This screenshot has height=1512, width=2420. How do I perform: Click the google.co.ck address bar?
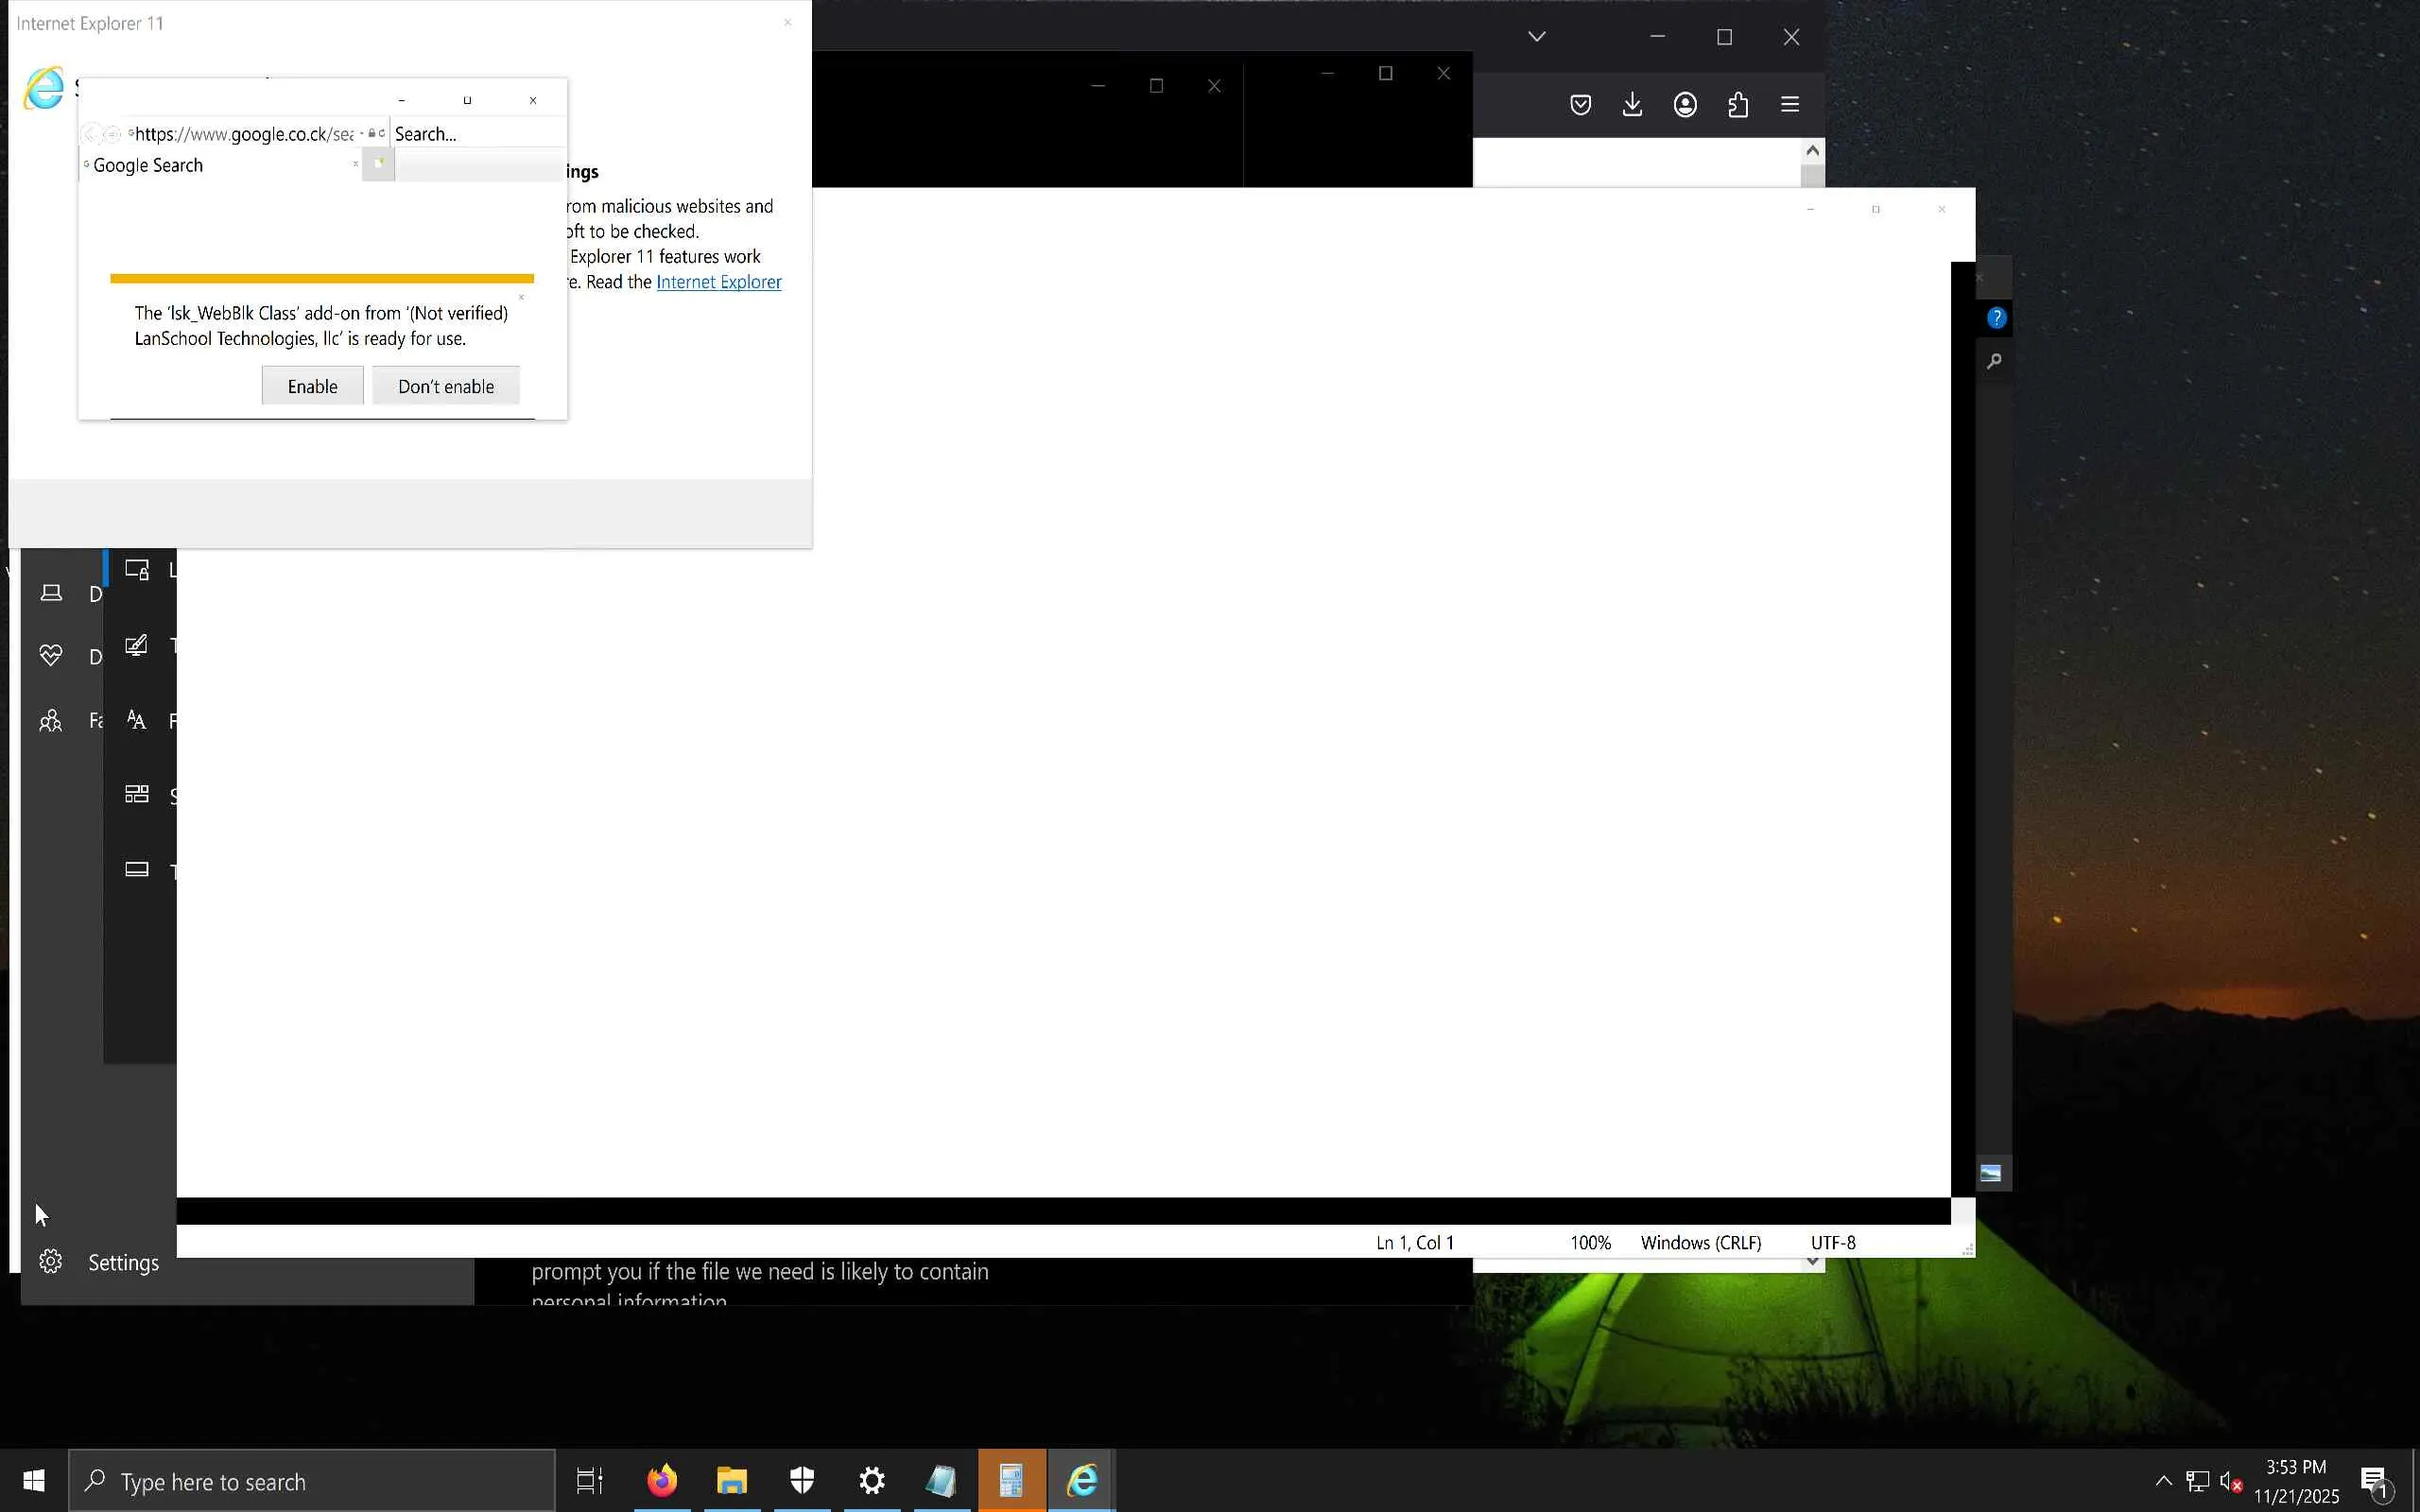point(243,134)
